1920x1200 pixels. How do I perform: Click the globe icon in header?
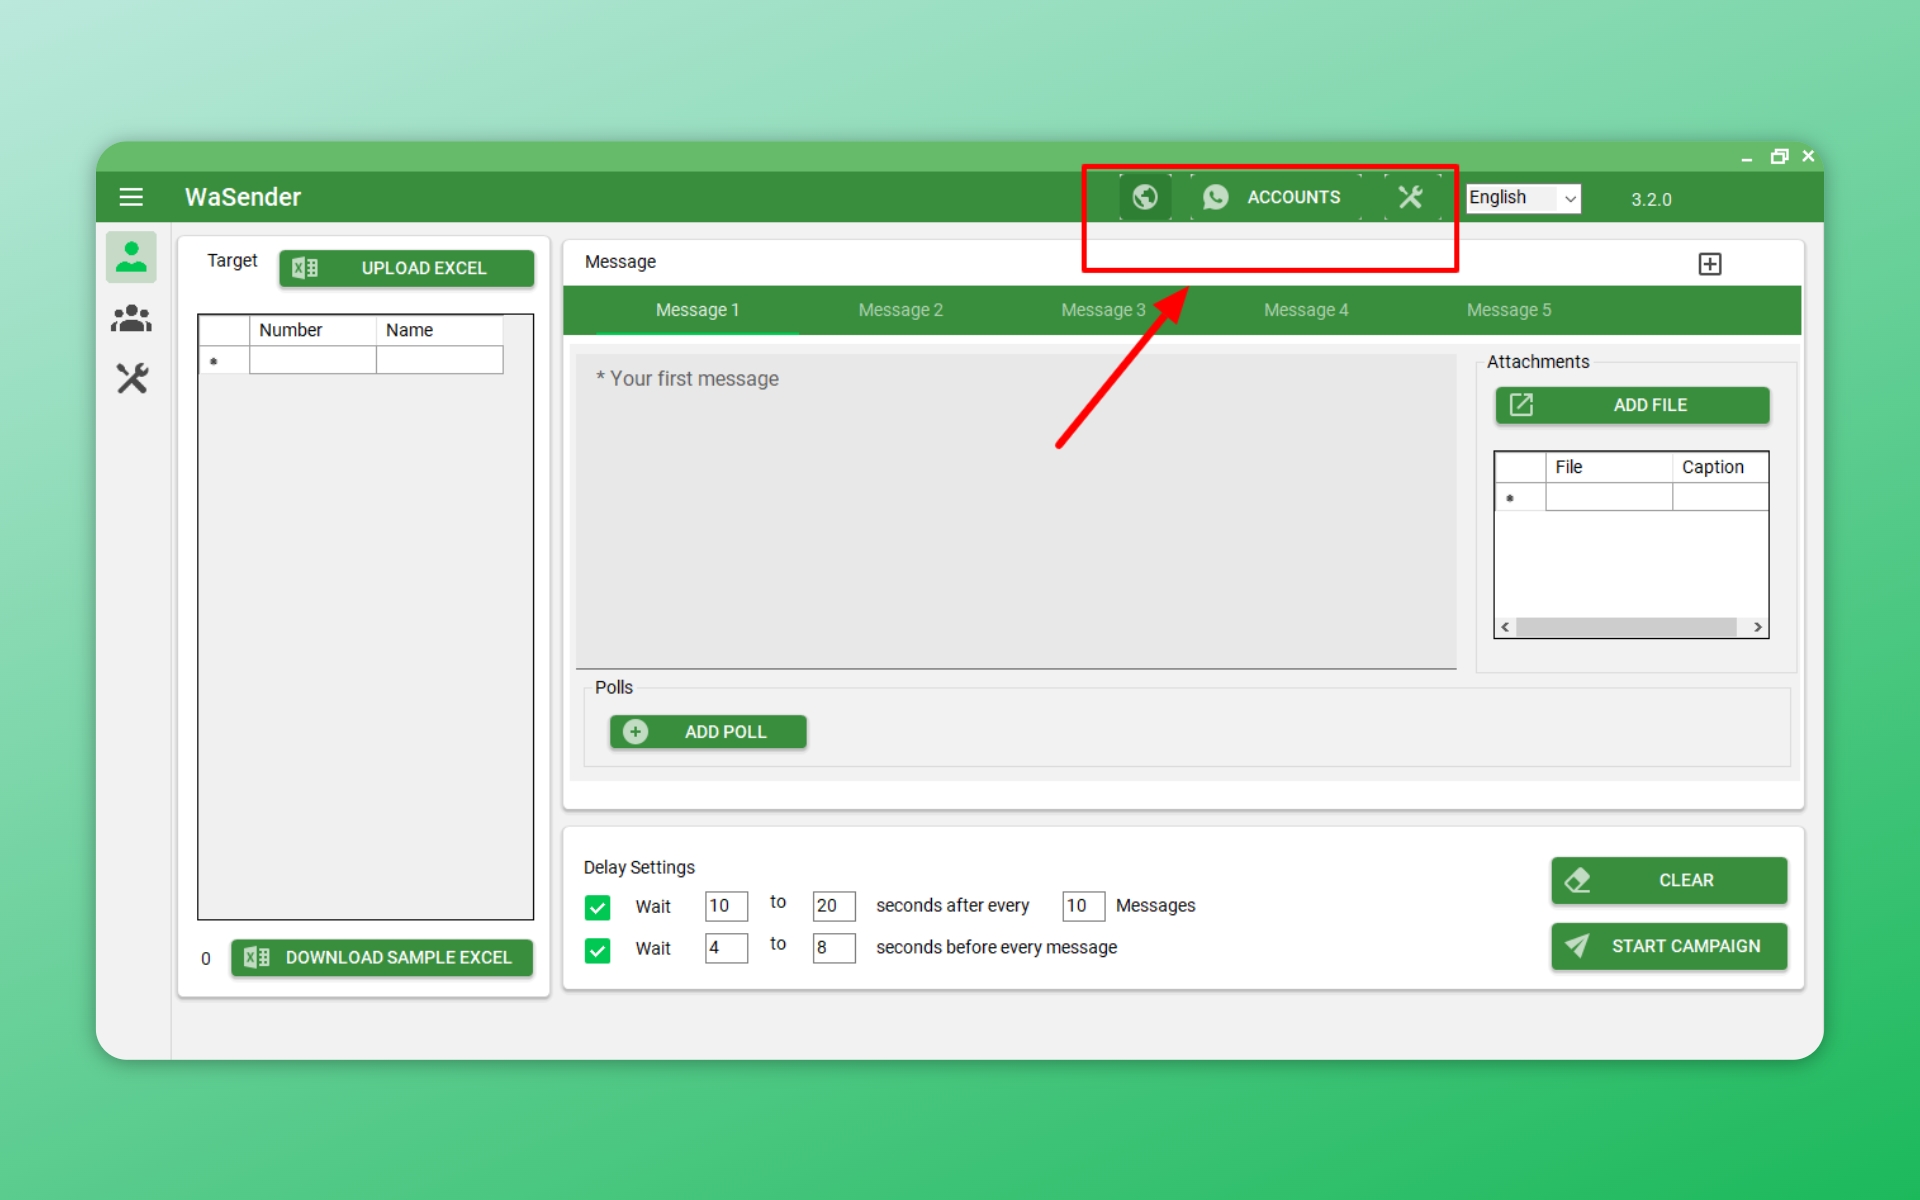pos(1145,197)
